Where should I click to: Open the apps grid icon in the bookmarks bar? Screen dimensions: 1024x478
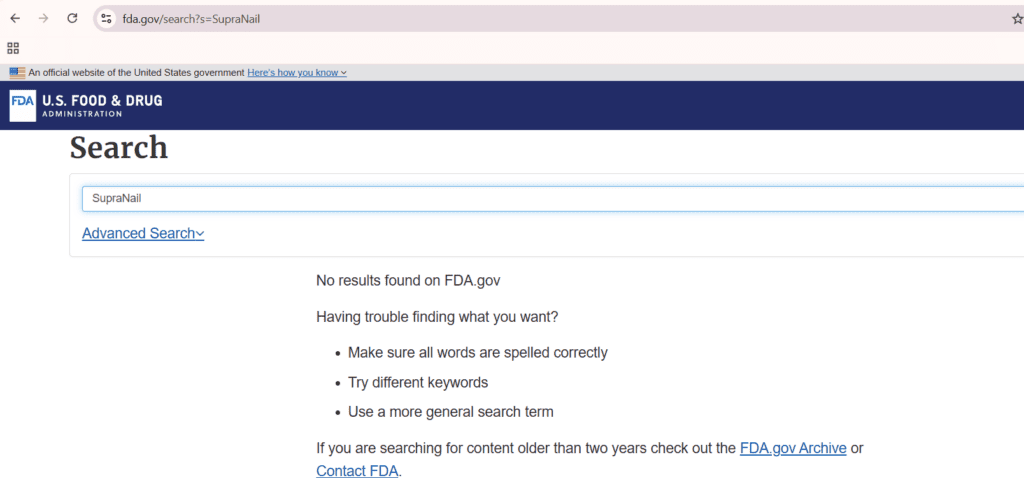point(13,48)
